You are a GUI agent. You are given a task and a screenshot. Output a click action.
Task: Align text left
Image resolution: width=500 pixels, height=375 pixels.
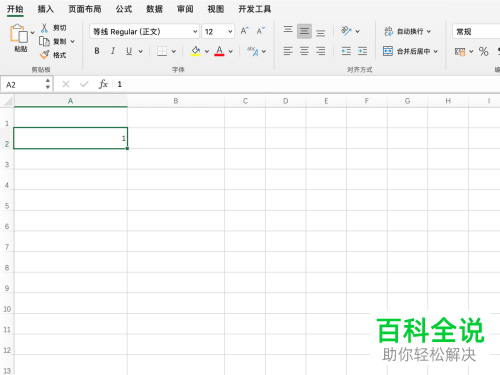point(288,51)
